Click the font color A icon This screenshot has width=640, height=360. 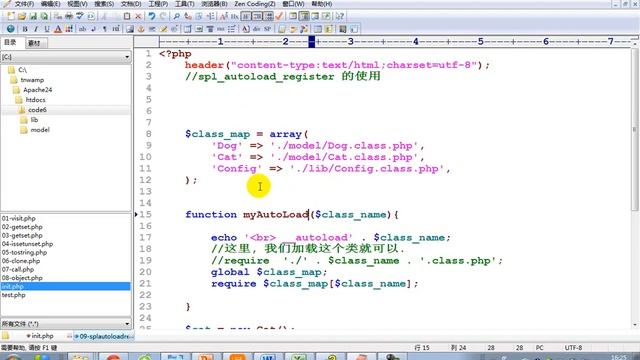[58, 29]
